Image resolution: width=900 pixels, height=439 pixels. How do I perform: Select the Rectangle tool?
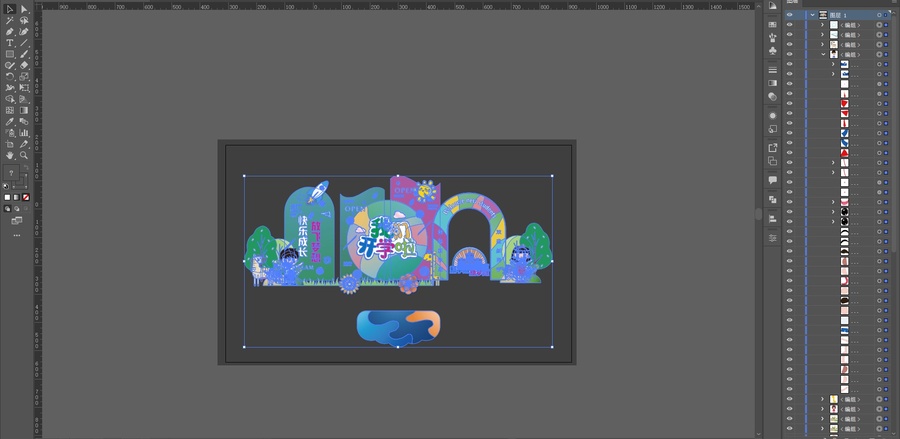tap(10, 54)
